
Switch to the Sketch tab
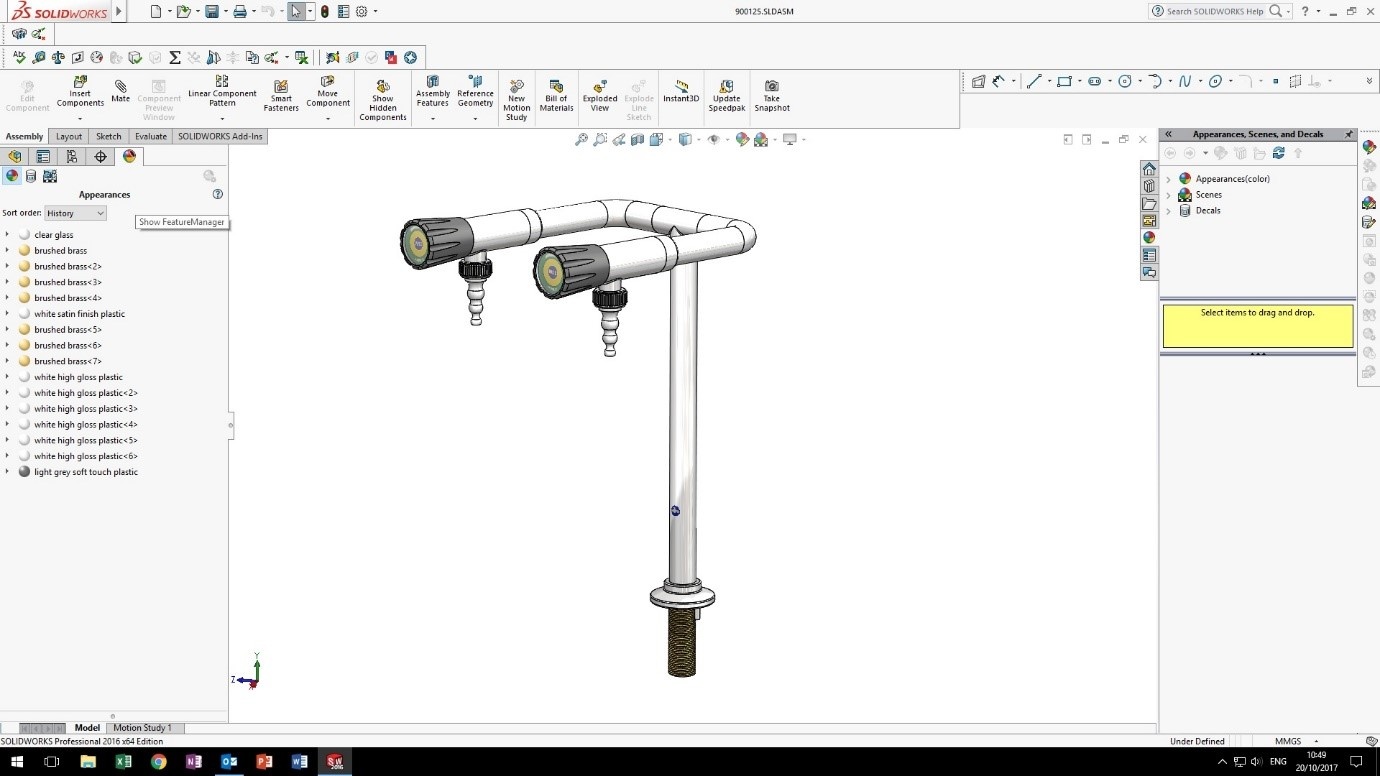tap(108, 136)
